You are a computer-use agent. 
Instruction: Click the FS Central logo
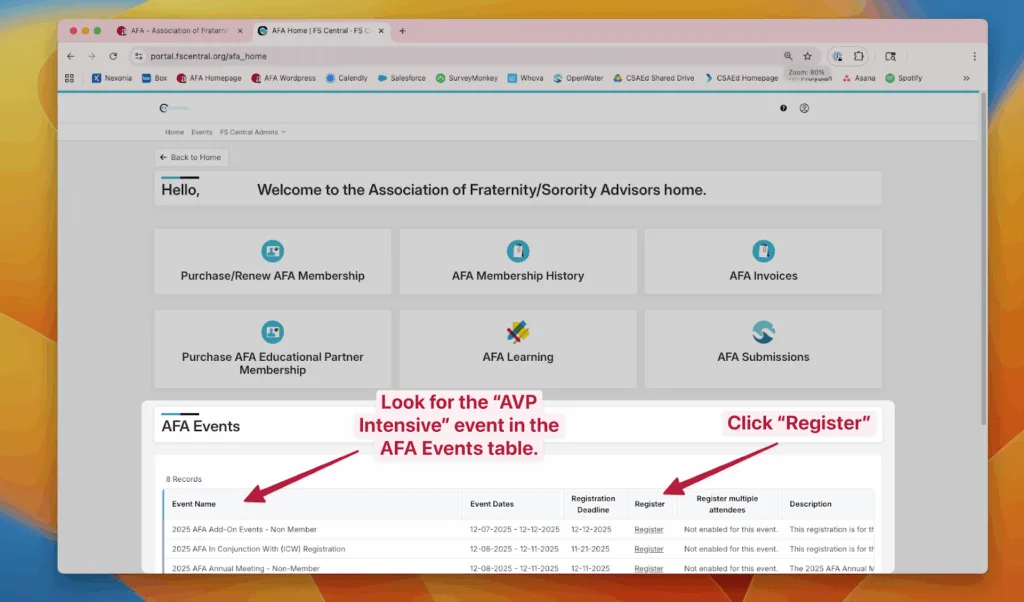174,108
